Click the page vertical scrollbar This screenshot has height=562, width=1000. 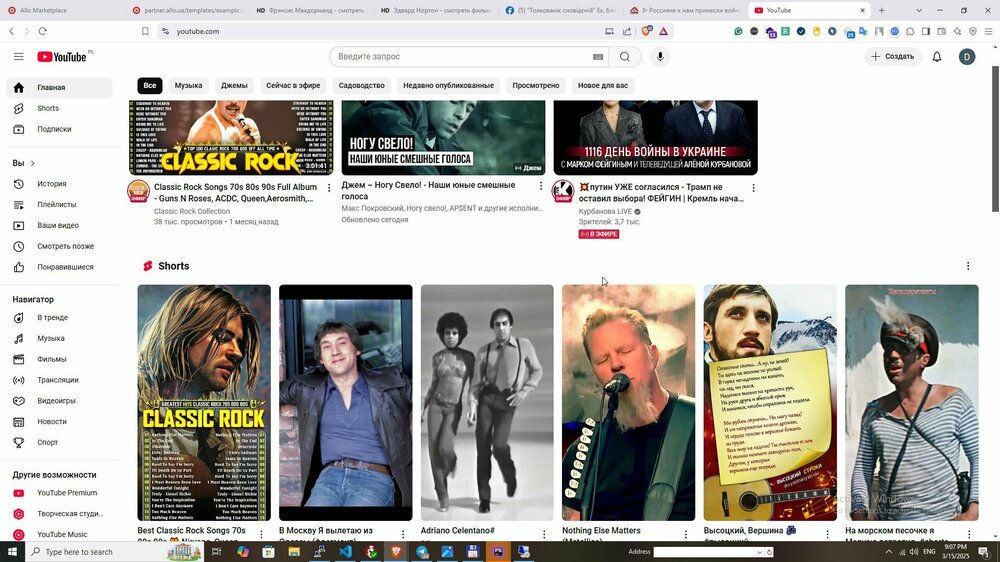pos(995,139)
